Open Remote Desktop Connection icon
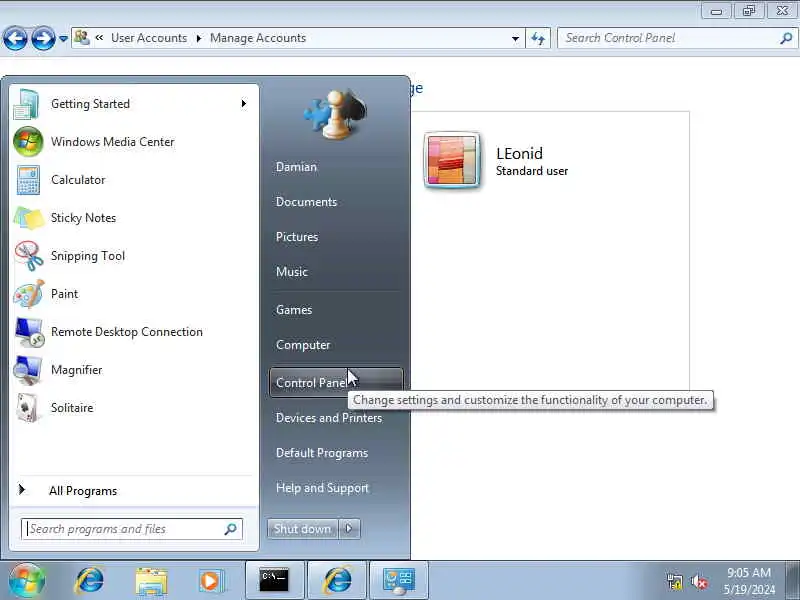The width and height of the screenshot is (800, 600). 29,332
